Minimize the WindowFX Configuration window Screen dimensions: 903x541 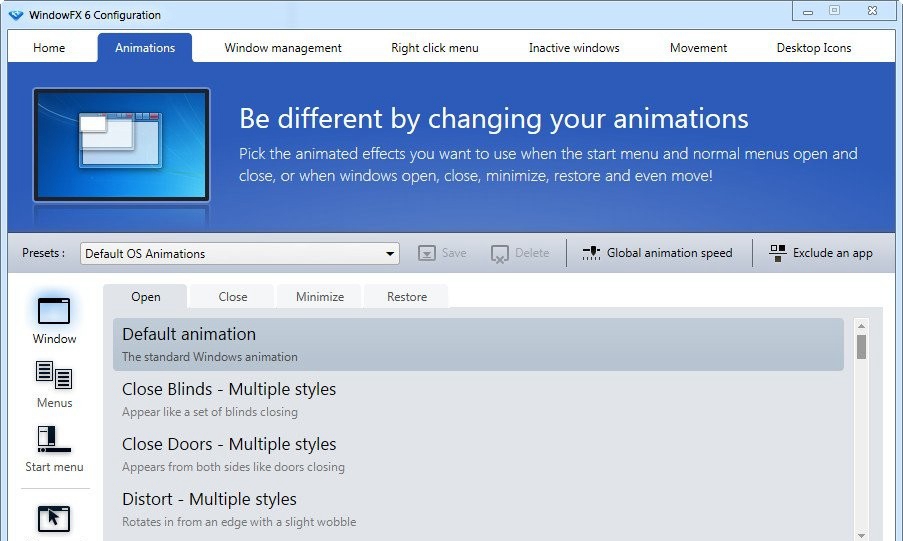tap(808, 12)
